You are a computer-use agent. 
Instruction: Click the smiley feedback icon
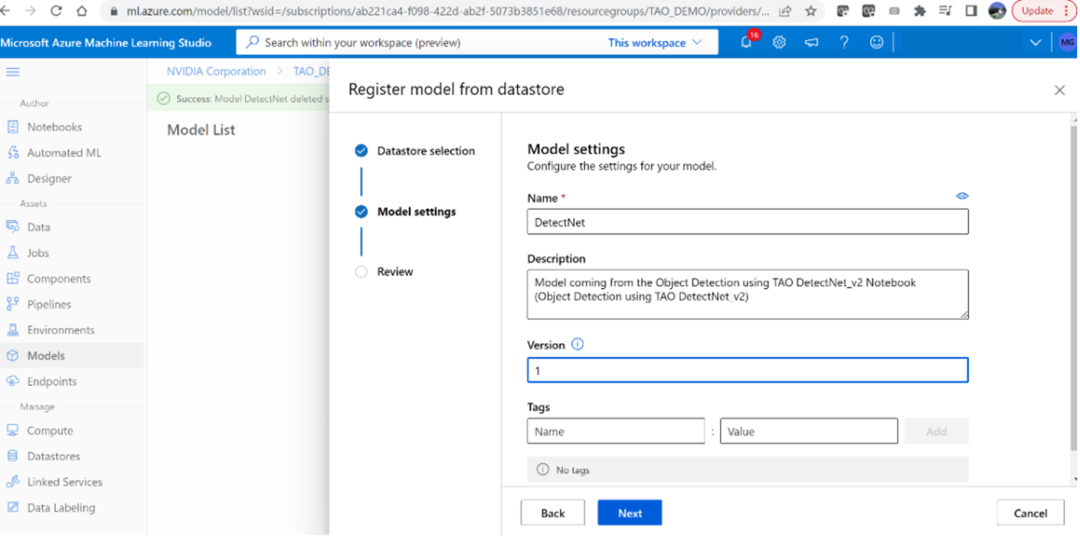click(876, 42)
